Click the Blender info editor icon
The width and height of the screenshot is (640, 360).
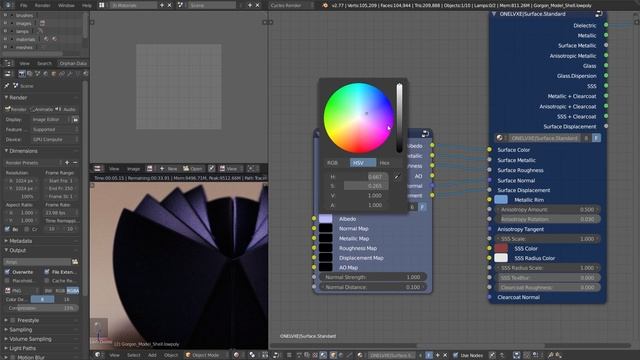(8, 5)
